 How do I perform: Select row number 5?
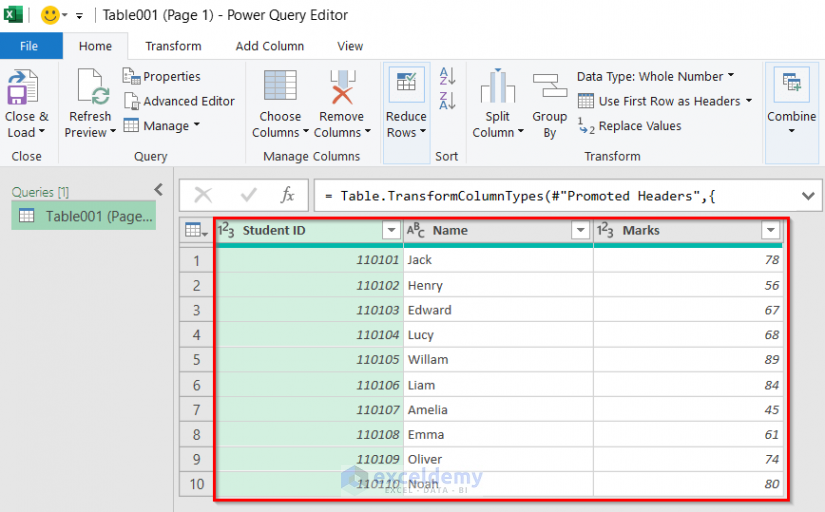click(x=196, y=360)
